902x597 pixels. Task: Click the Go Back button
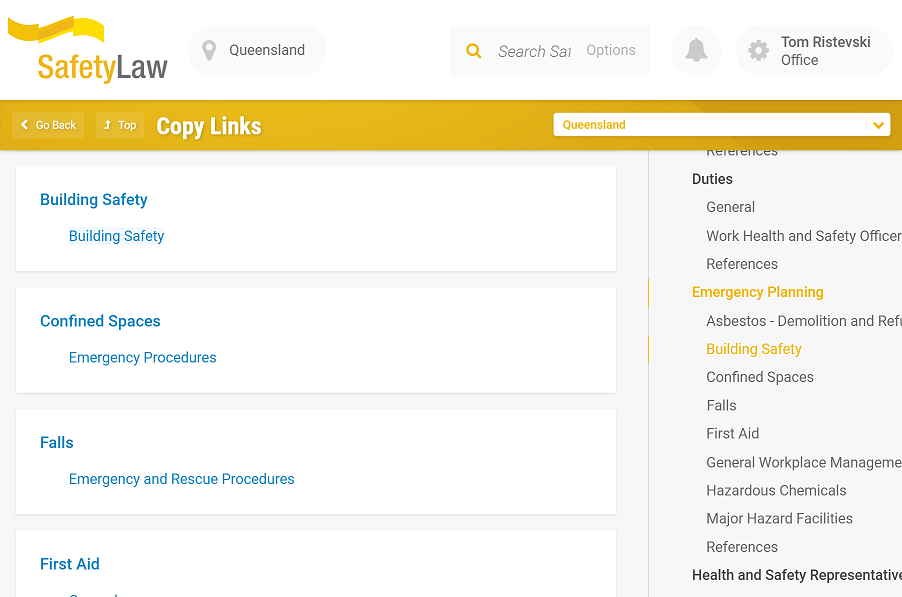click(x=48, y=125)
